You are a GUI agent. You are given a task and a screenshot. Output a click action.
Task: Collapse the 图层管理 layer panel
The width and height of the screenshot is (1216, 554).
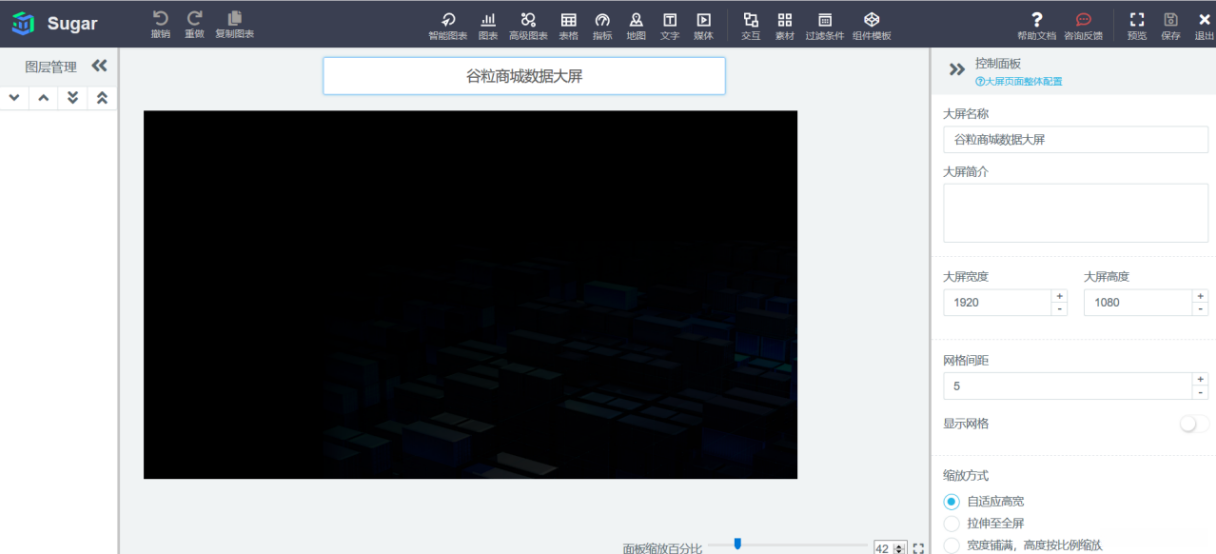(x=99, y=66)
